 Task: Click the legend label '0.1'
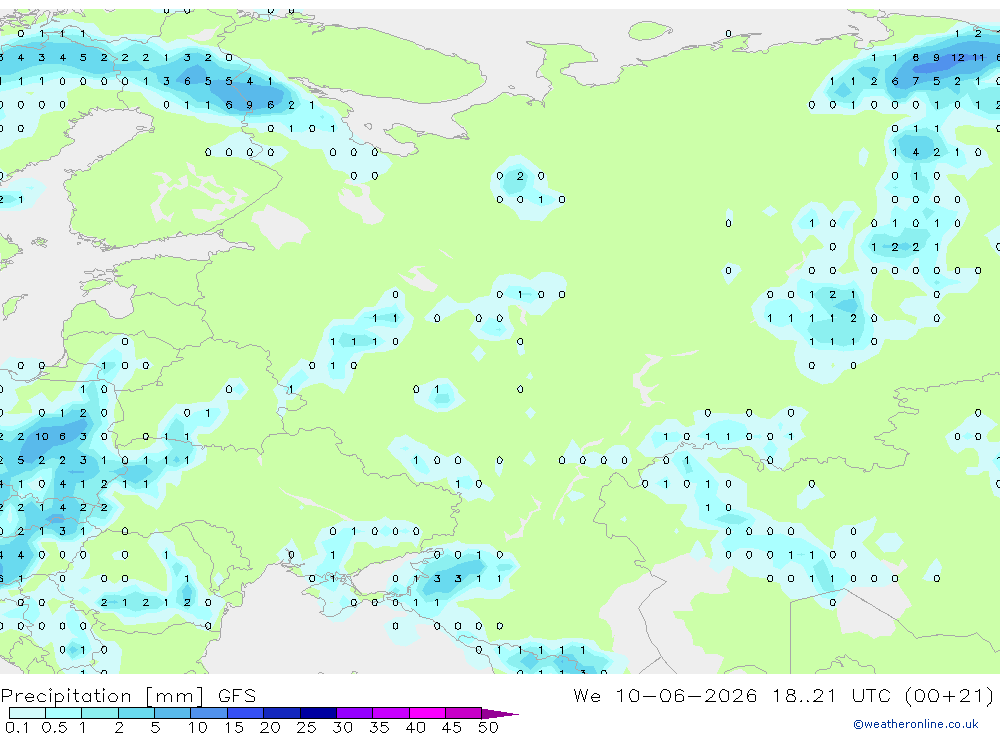[17, 727]
